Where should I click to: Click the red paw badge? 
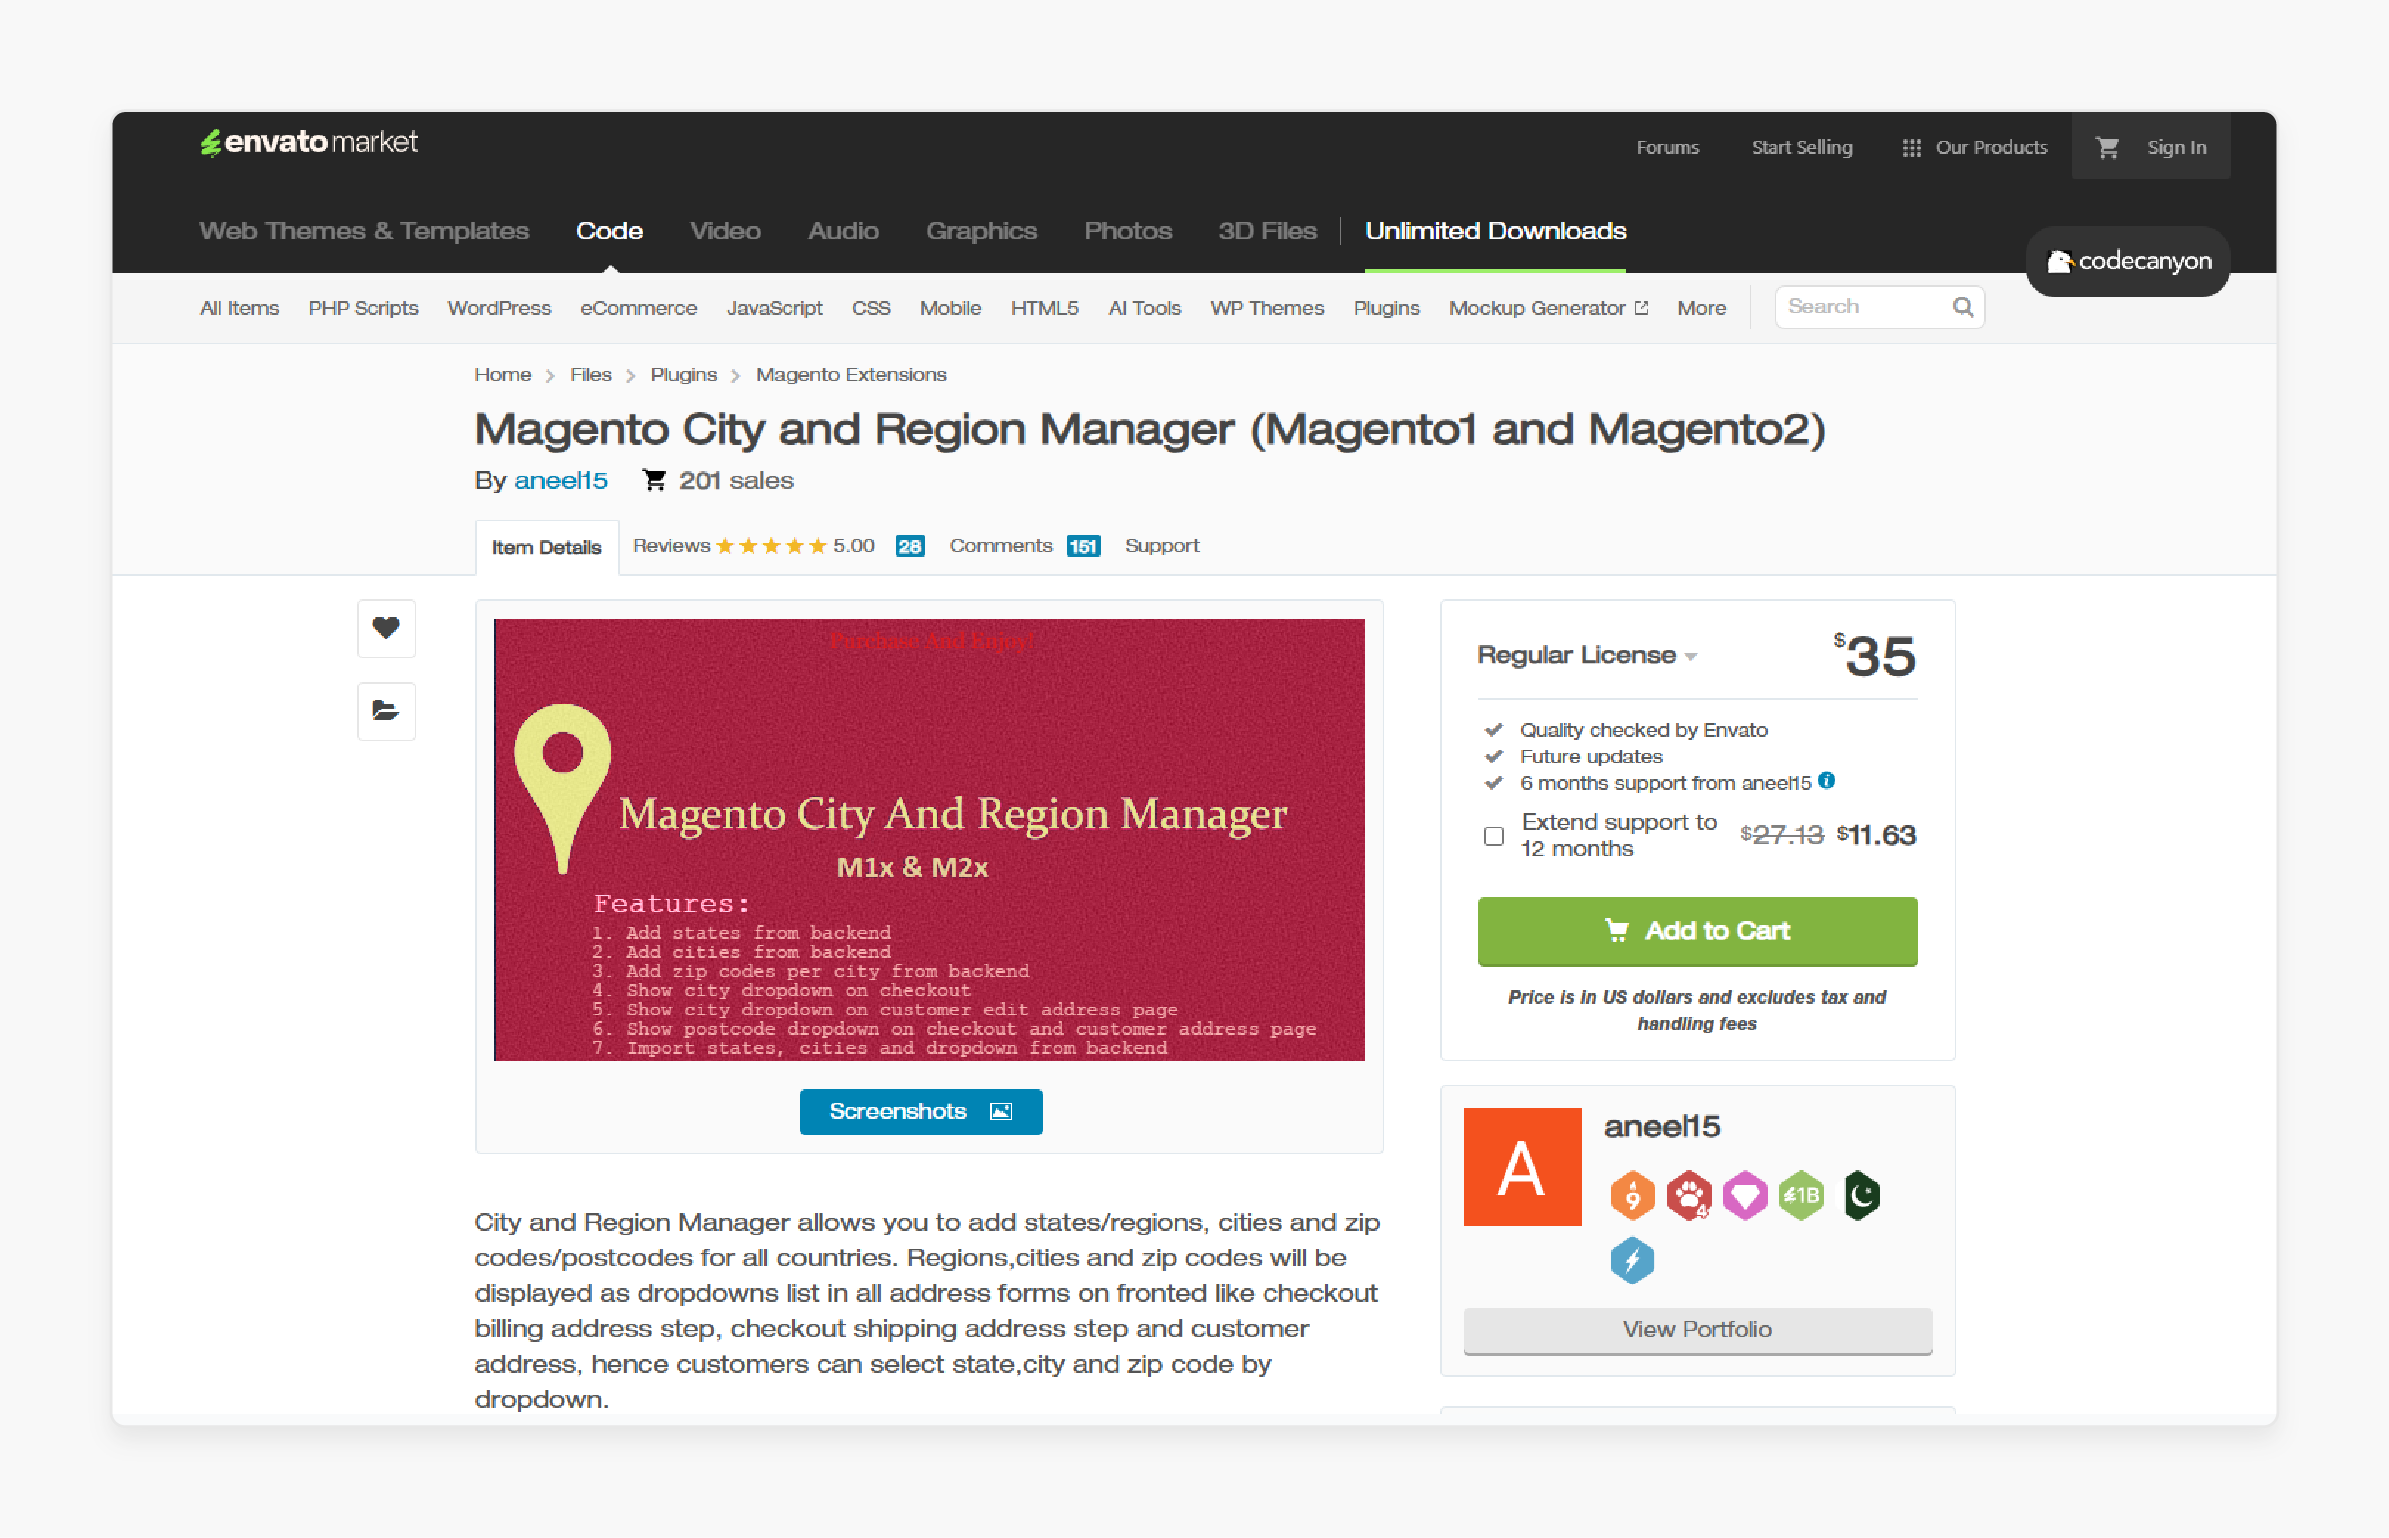tap(1689, 1195)
